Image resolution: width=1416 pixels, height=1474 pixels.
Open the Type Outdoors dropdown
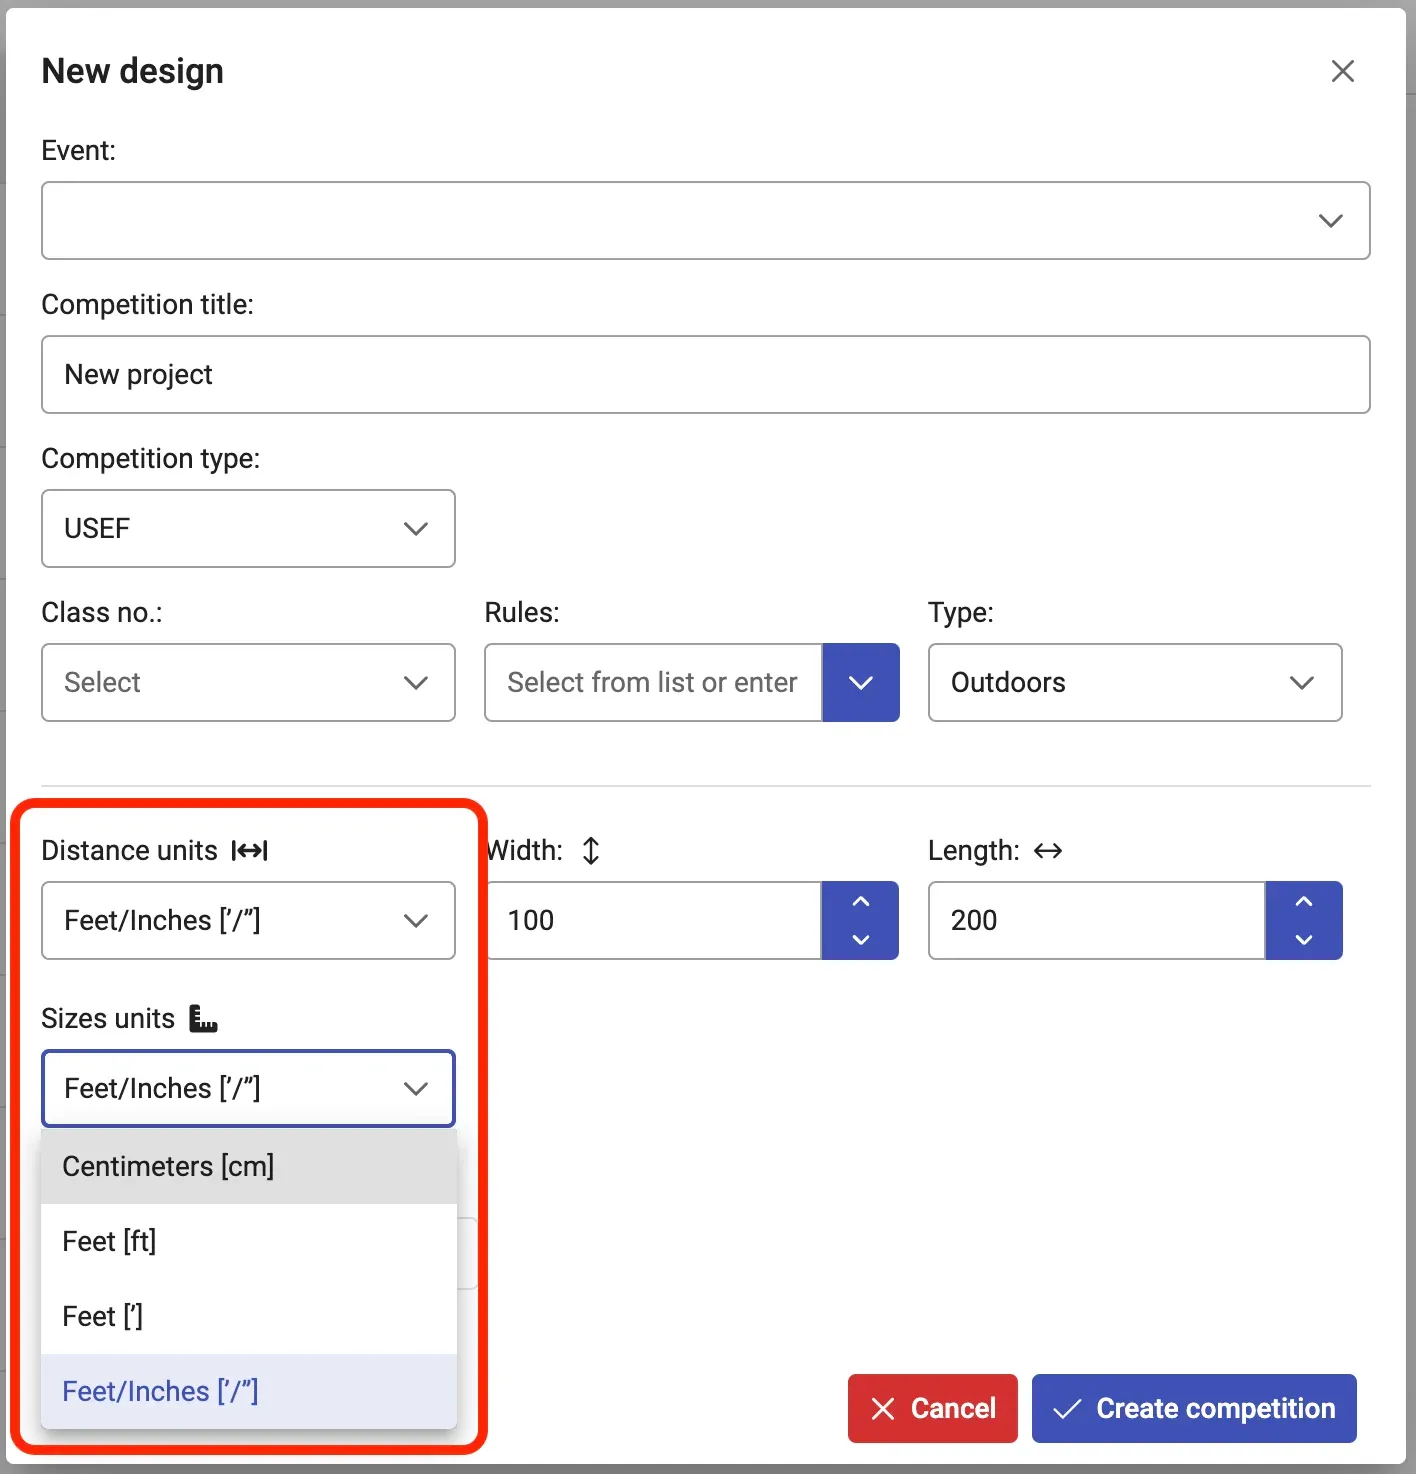click(1134, 682)
